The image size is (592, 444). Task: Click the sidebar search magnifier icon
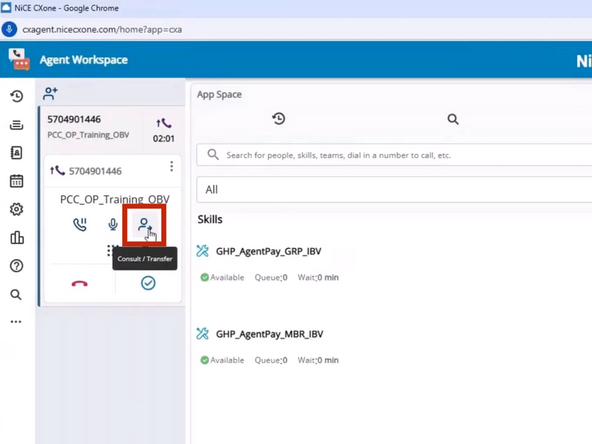16,294
